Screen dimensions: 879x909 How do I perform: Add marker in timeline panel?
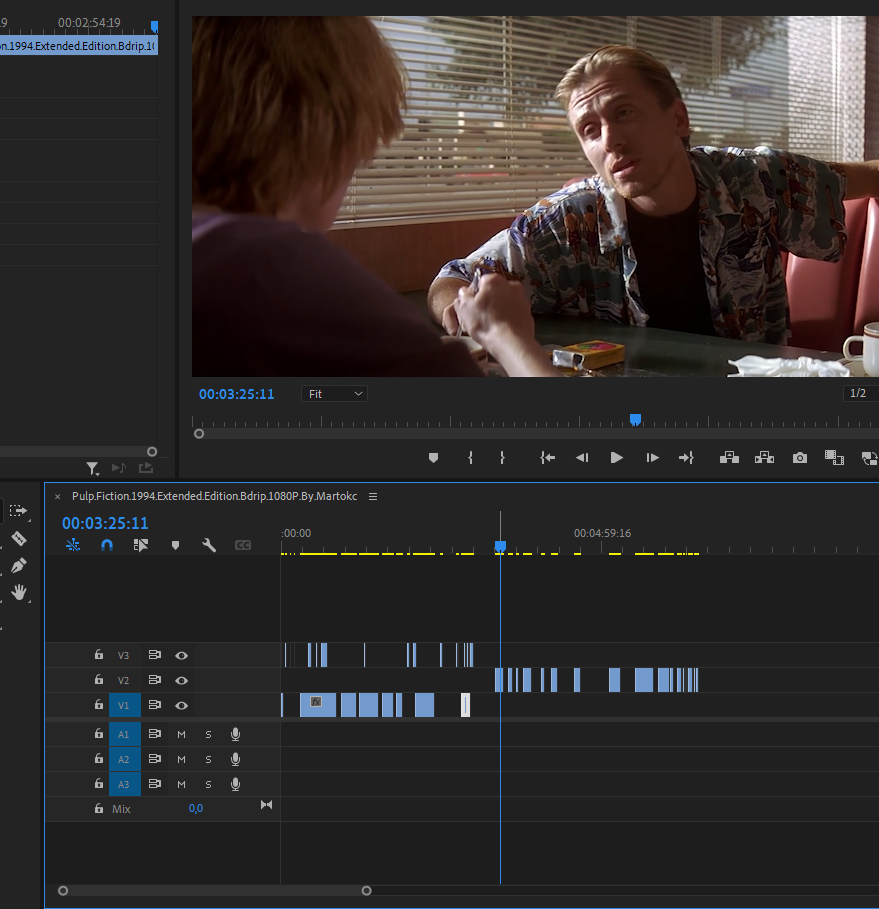point(175,545)
